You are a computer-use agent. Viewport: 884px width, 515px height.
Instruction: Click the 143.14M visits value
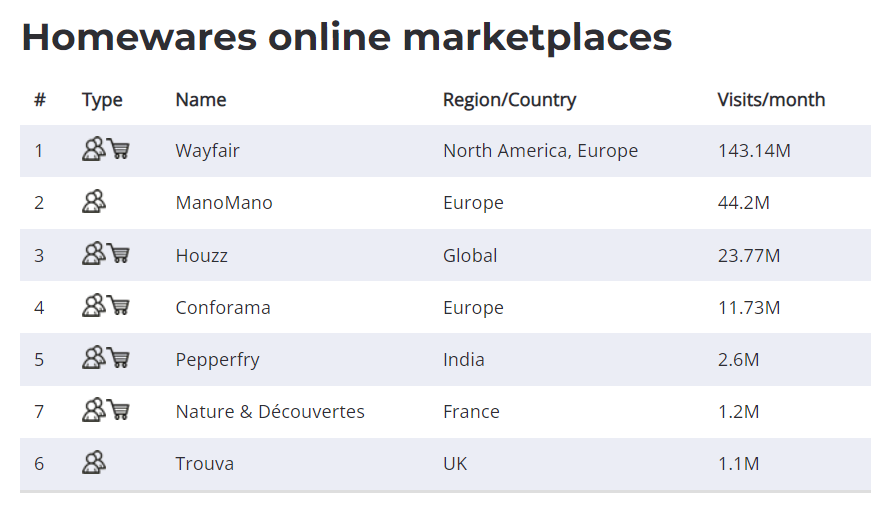tap(754, 151)
